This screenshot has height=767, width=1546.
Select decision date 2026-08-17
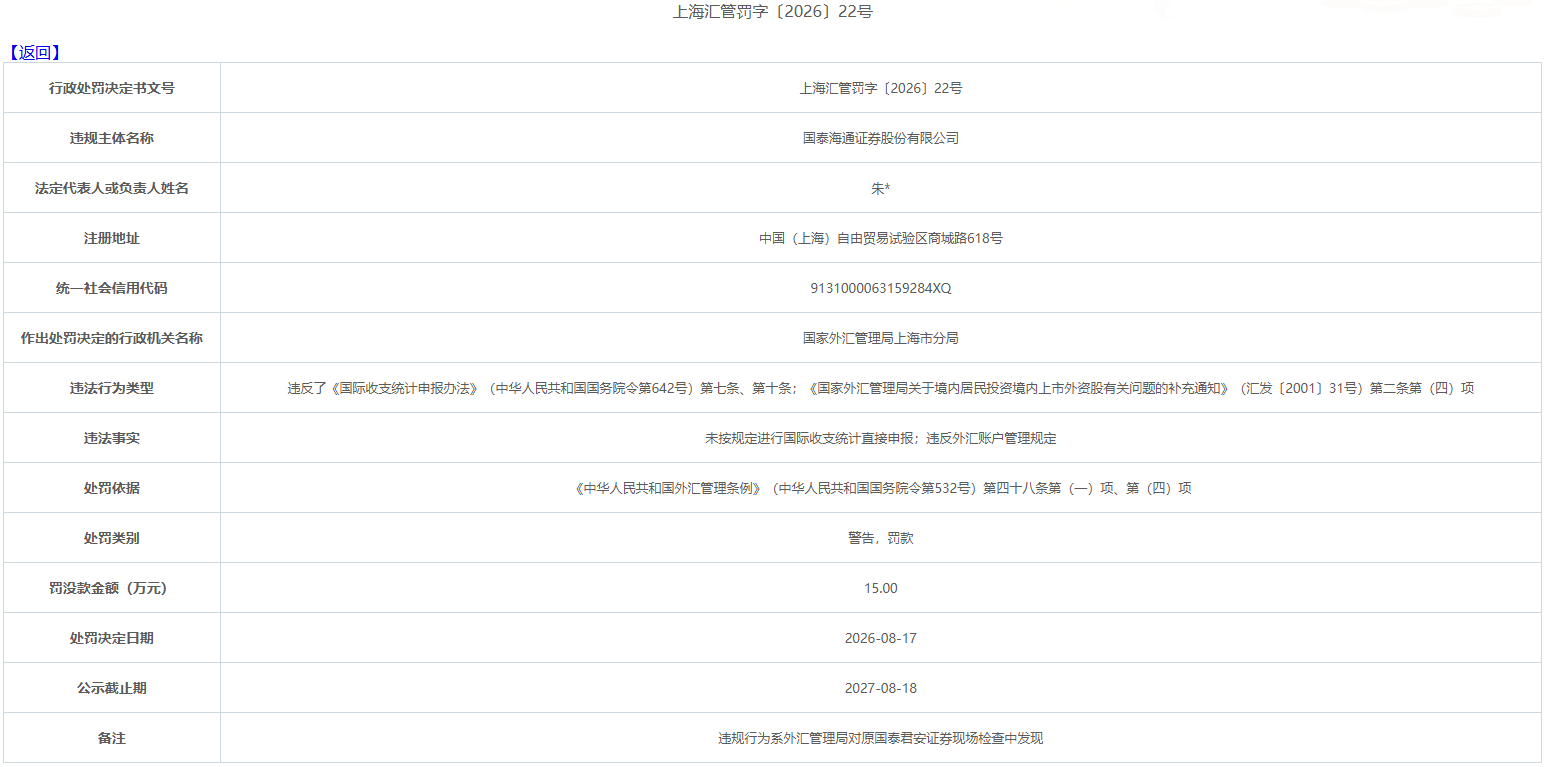click(x=881, y=638)
